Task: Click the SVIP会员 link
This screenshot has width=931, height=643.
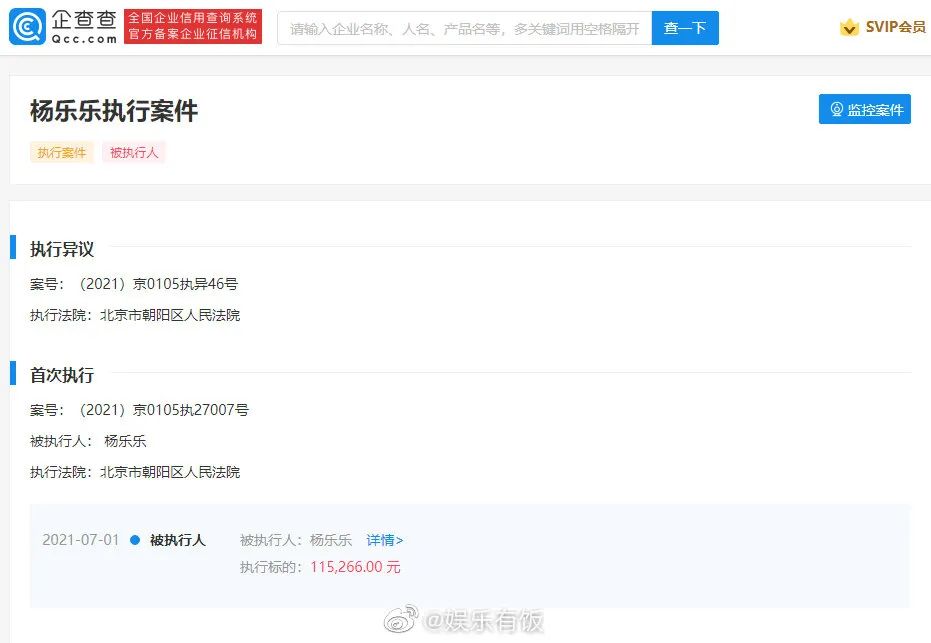Action: [x=895, y=27]
